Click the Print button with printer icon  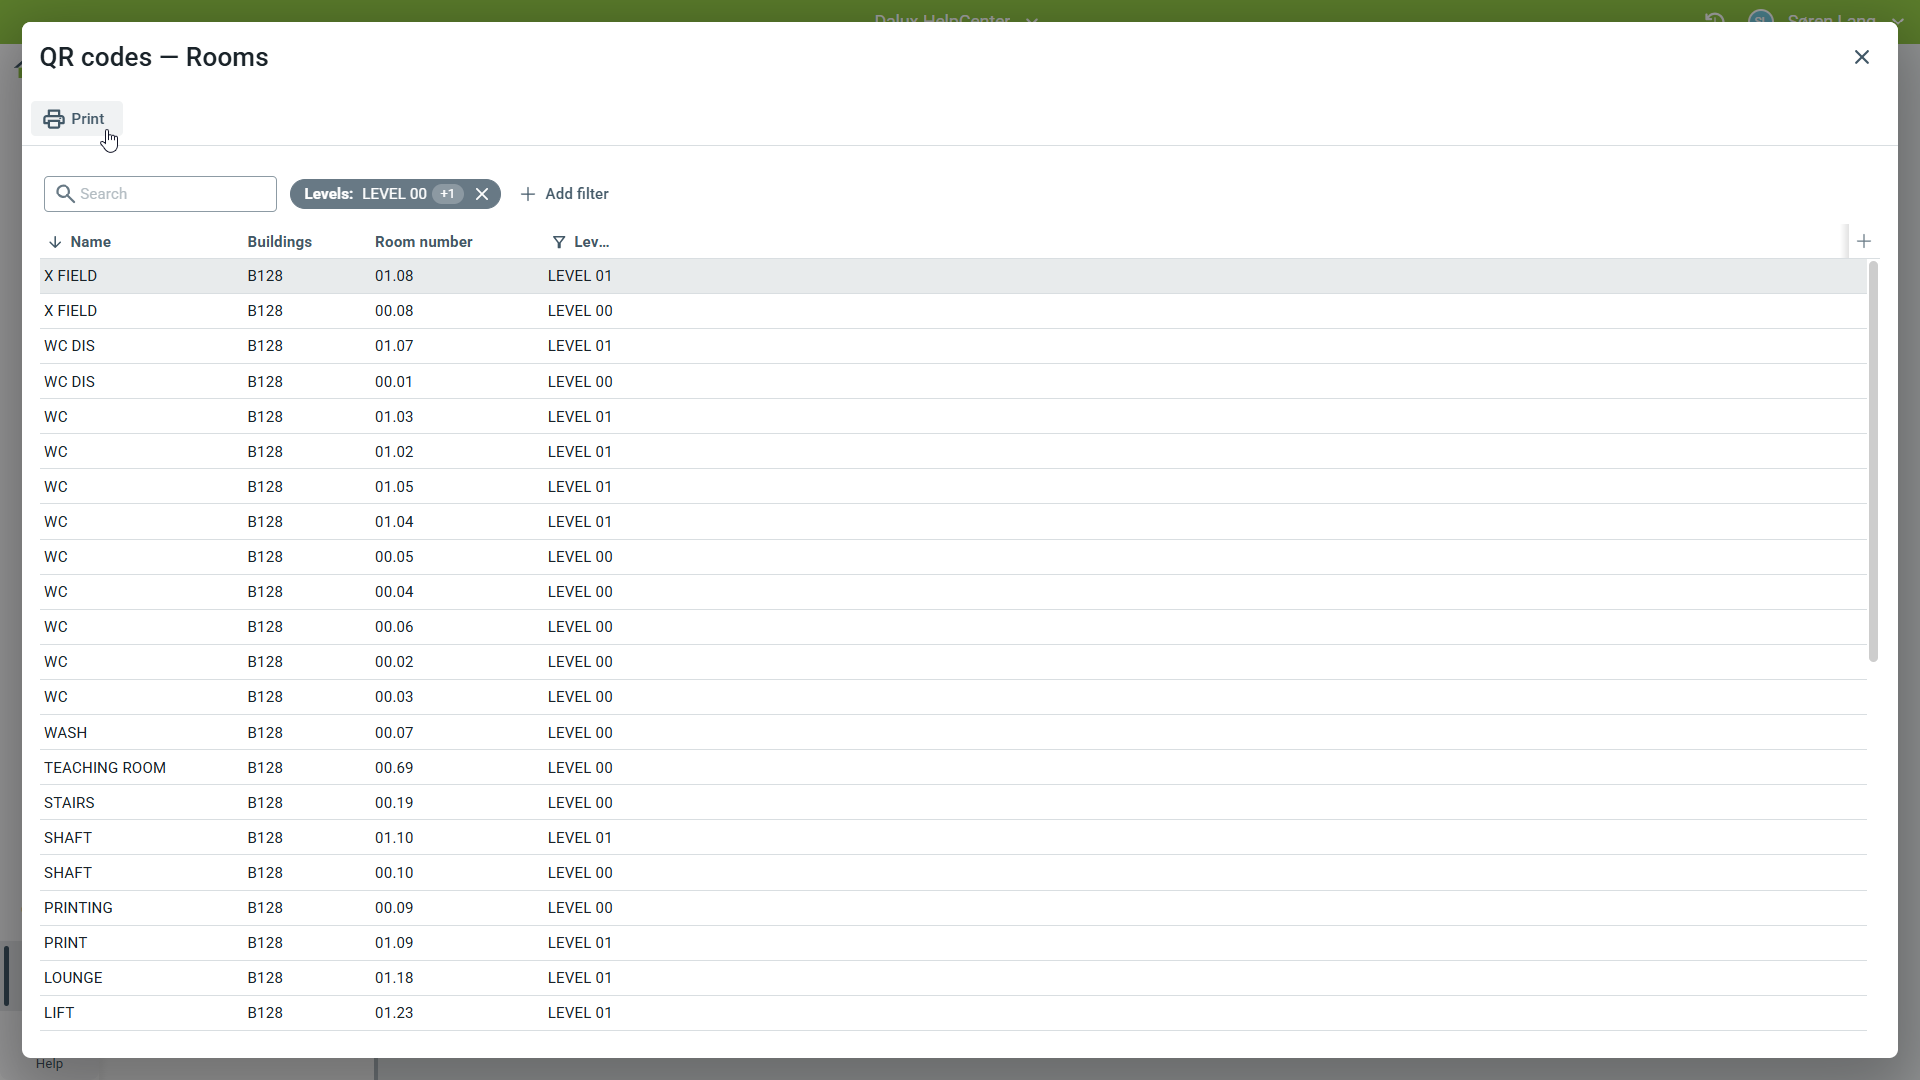point(76,119)
